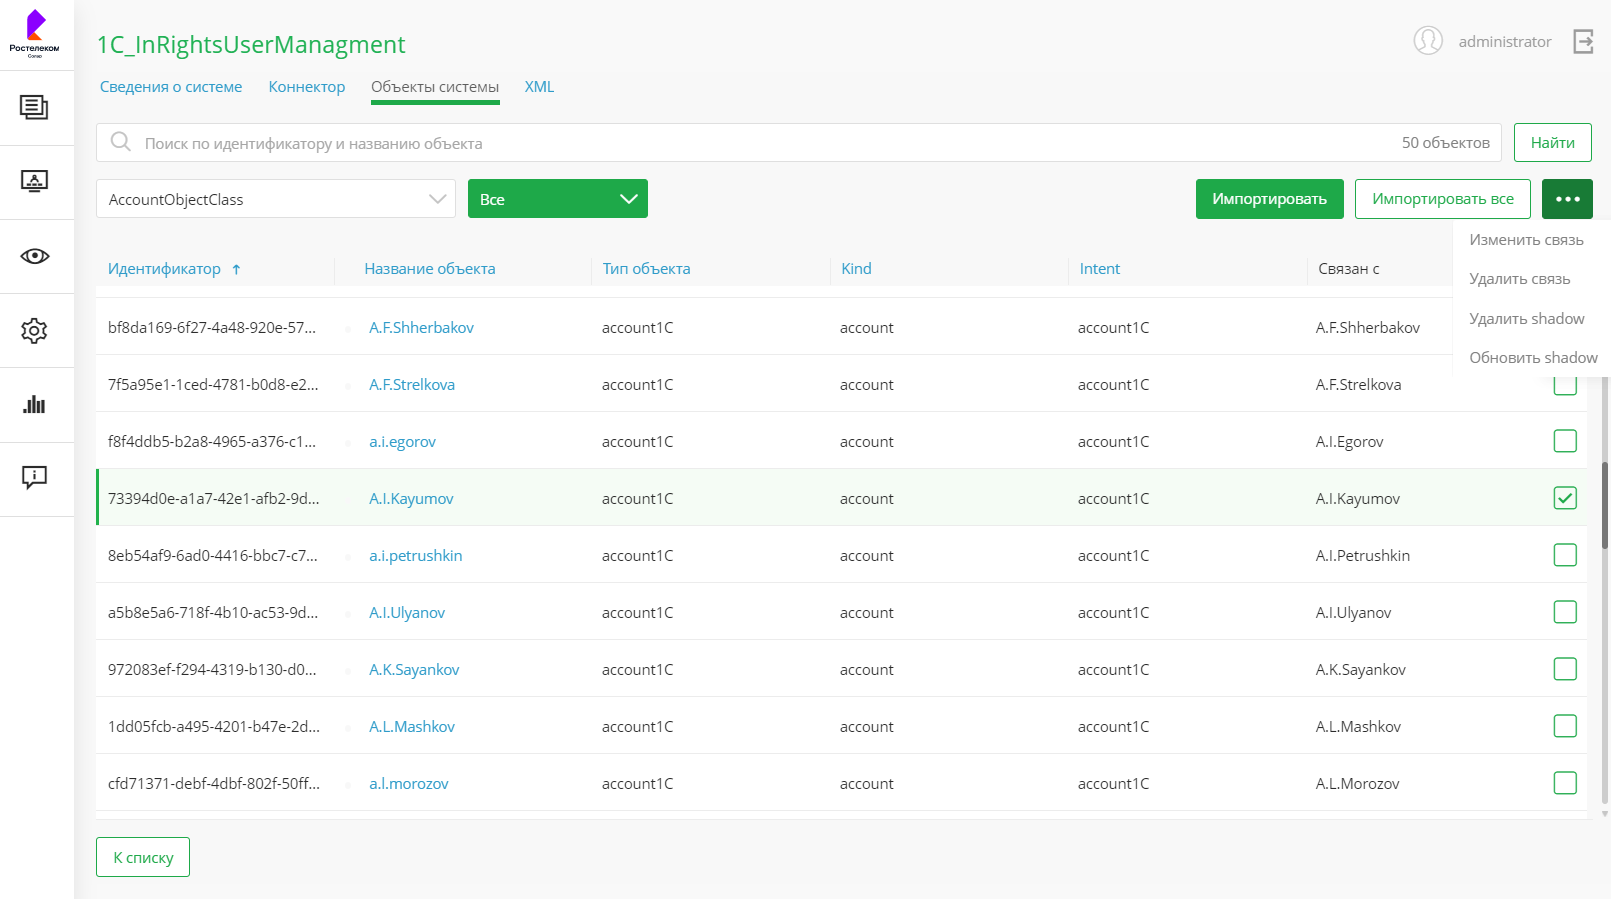Choose Изменить связь from the menu
Screen dimensions: 1611x899
[1526, 240]
